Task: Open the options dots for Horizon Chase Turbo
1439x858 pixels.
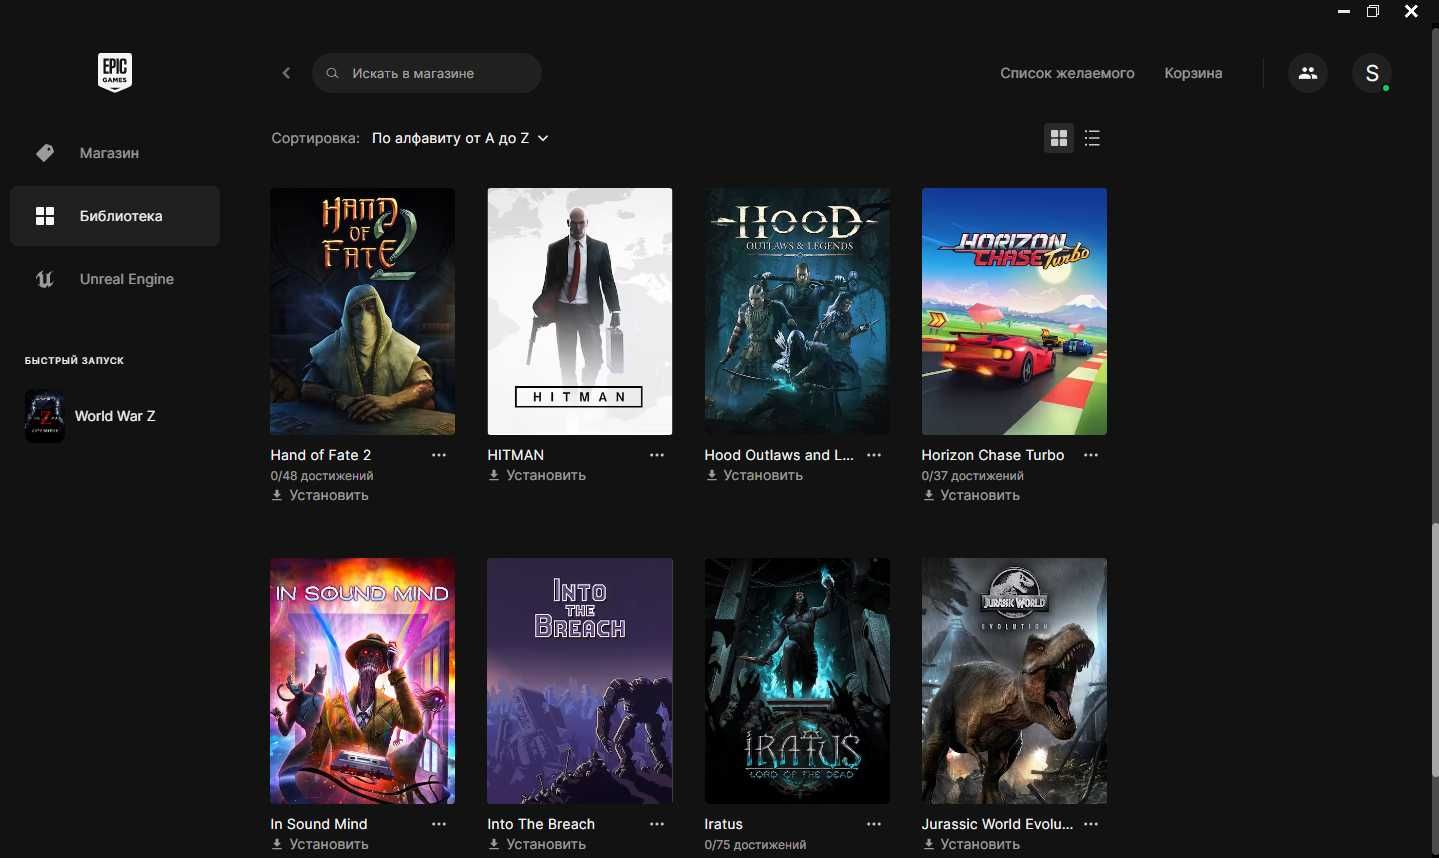Action: tap(1091, 455)
